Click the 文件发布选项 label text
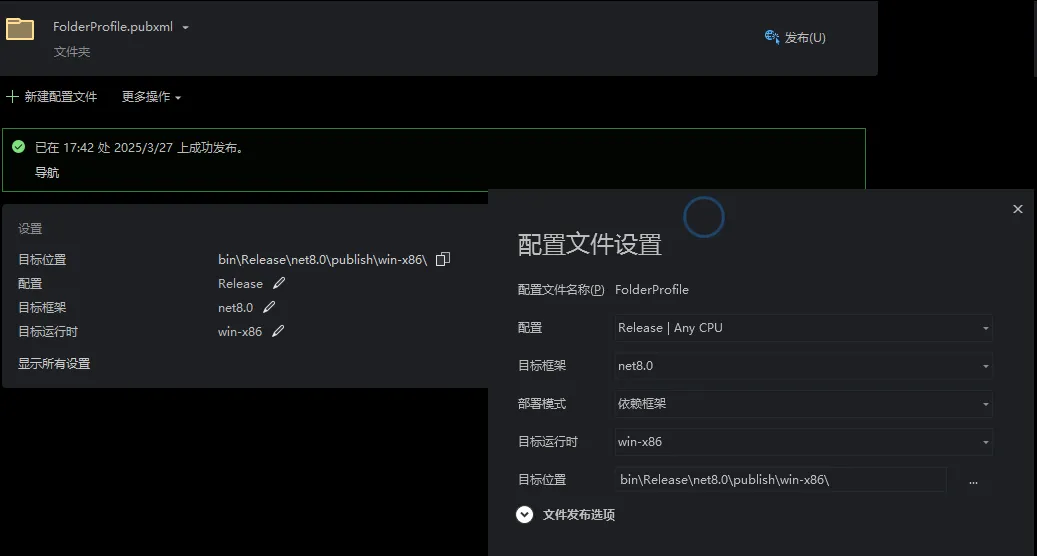This screenshot has width=1037, height=556. click(579, 514)
